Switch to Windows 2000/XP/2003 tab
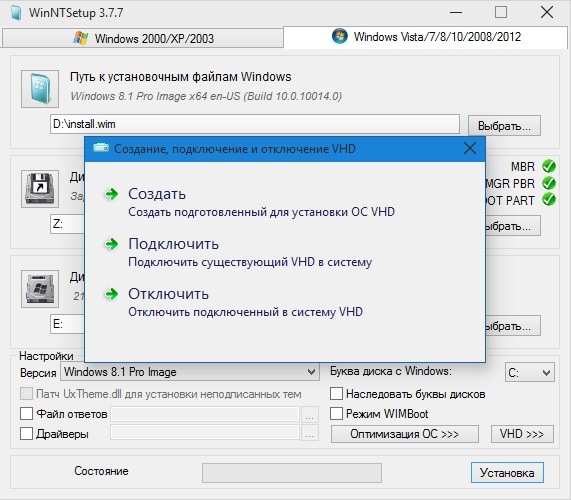This screenshot has height=500, width=571. pos(143,38)
